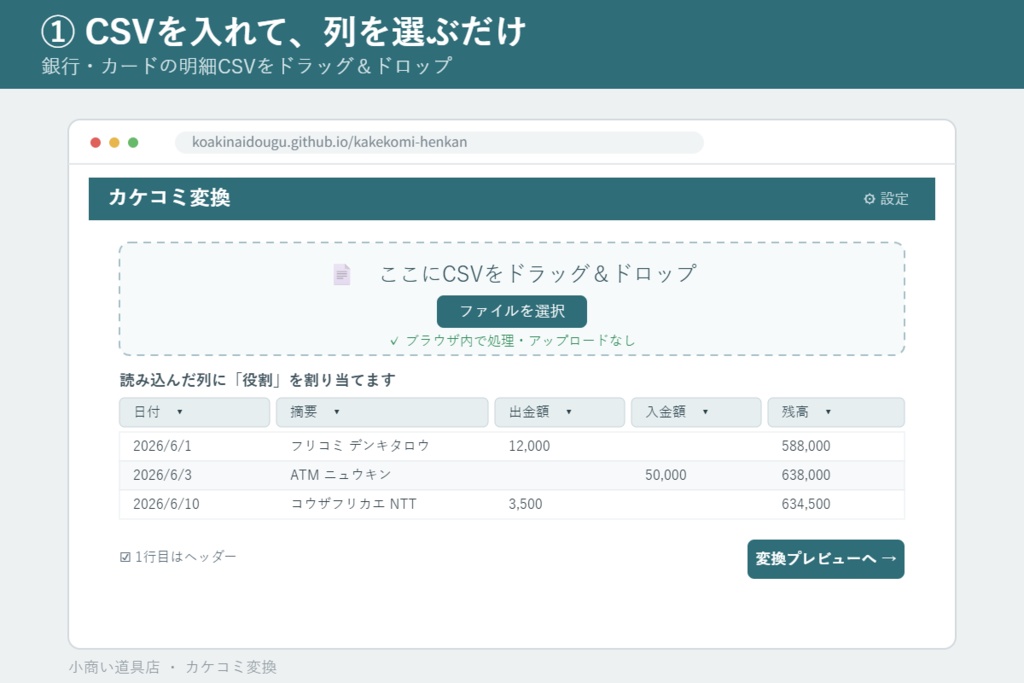
Task: Open the 設定 gear settings
Action: 886,199
